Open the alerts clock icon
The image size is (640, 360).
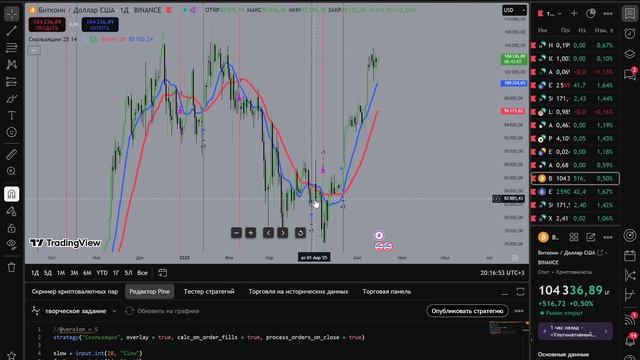630,33
